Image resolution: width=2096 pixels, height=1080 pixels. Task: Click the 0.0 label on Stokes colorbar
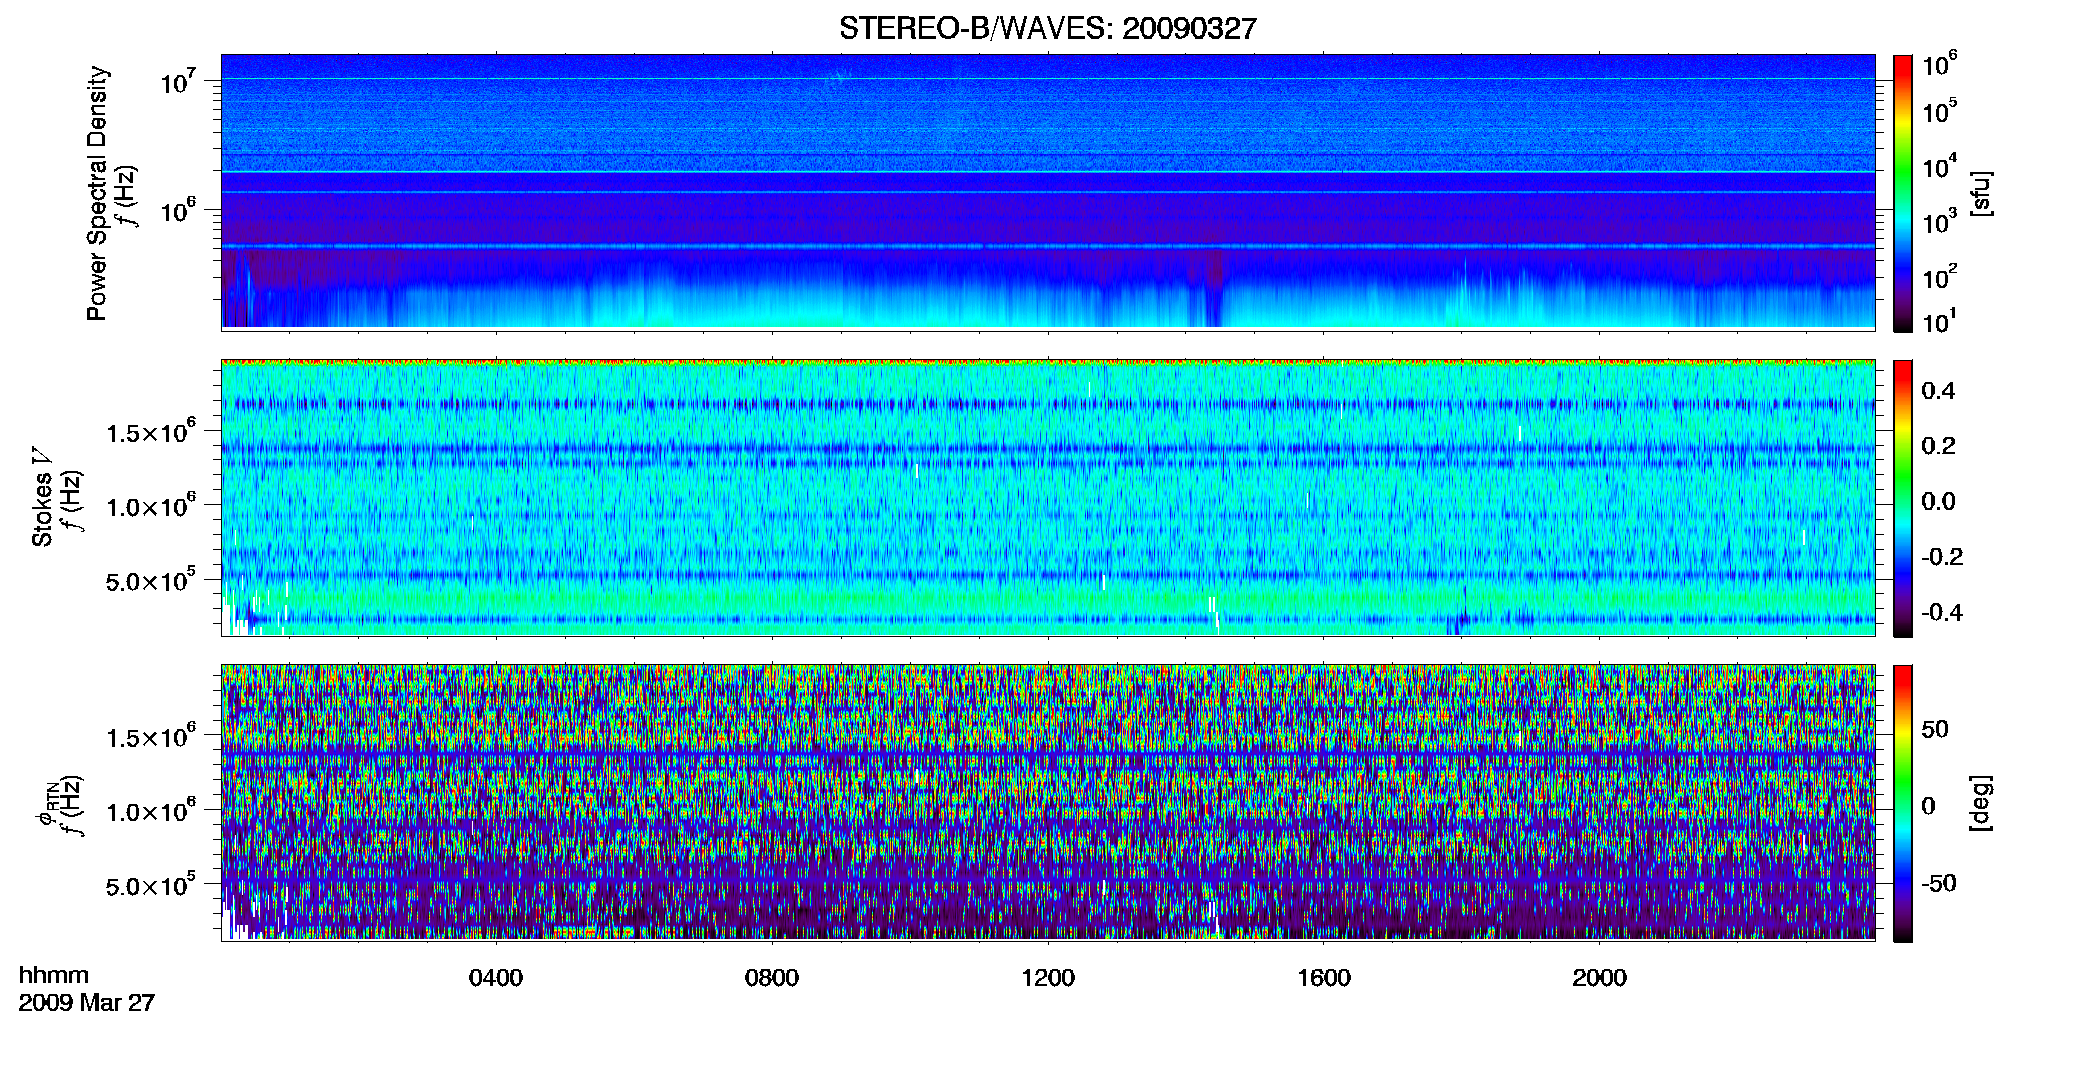[1938, 501]
